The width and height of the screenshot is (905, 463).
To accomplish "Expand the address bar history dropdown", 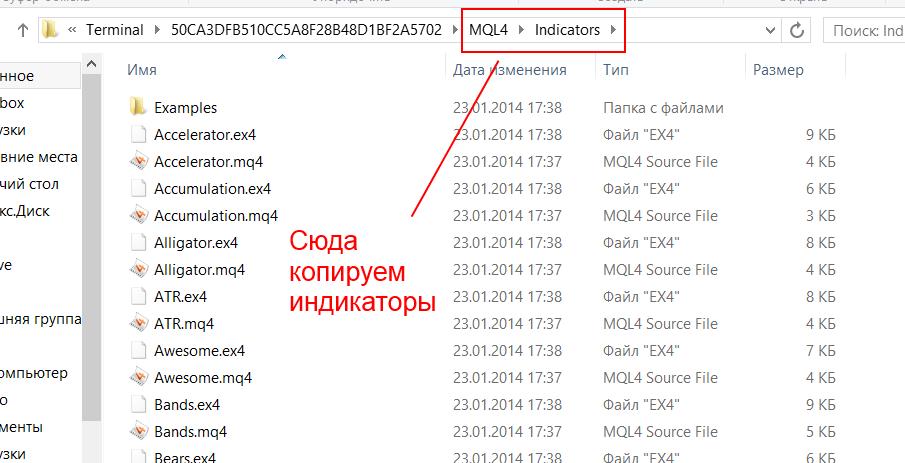I will (x=770, y=30).
